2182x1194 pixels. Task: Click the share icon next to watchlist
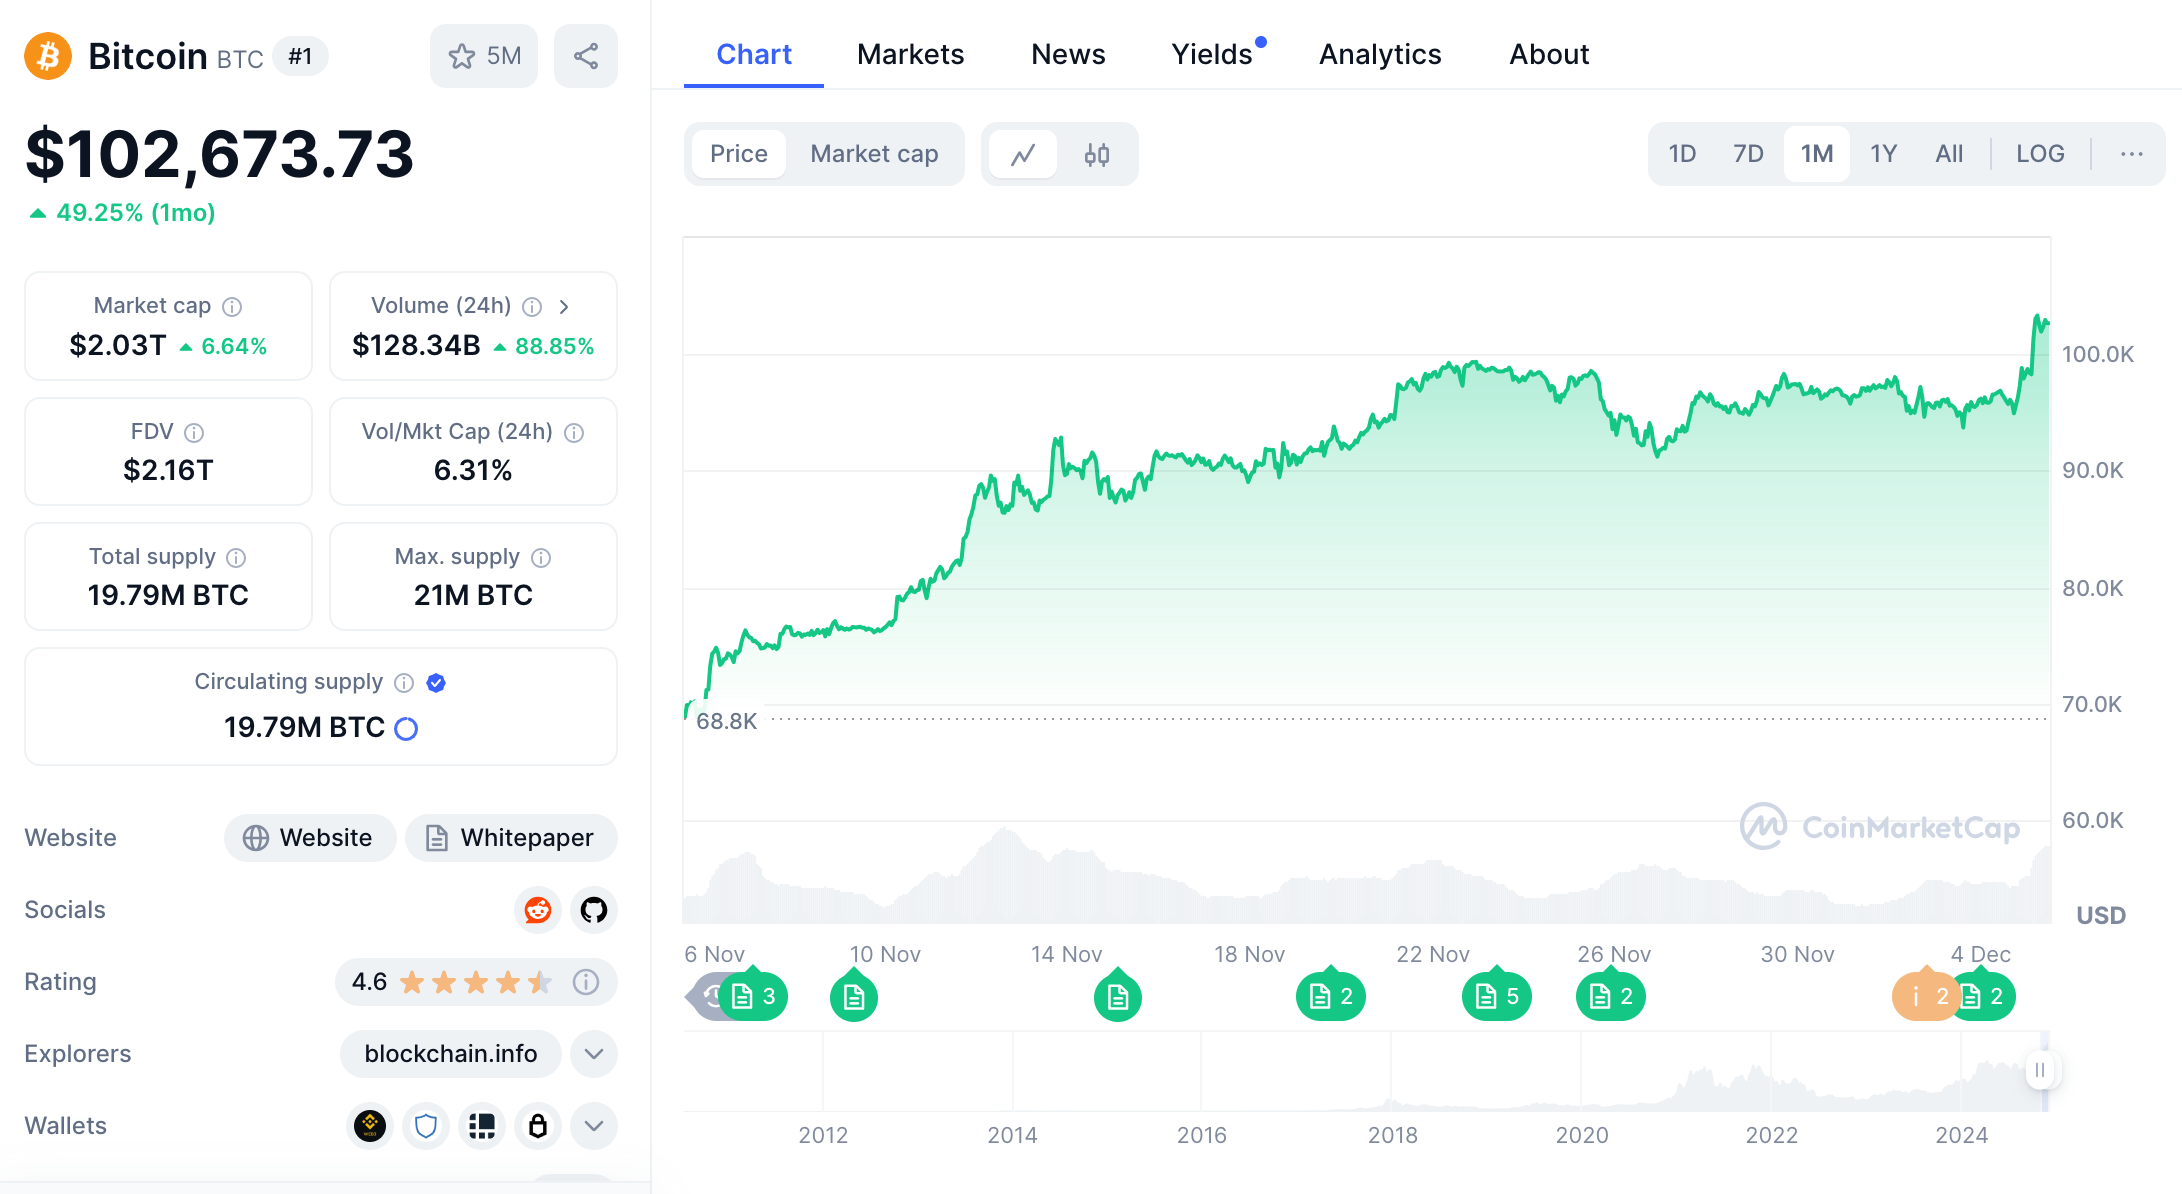(x=585, y=56)
